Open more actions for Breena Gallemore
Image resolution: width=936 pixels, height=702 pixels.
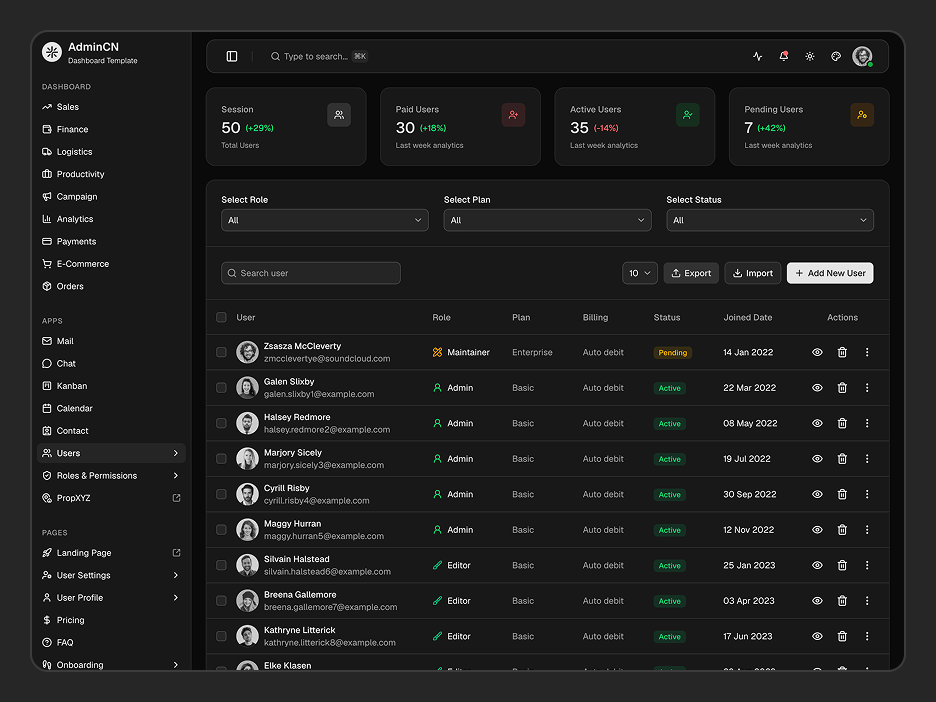click(867, 601)
